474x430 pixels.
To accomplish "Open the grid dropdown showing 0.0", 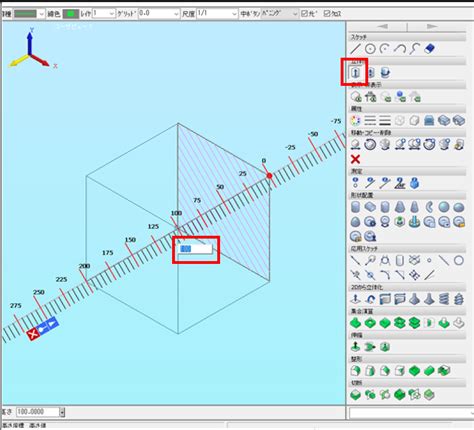I will tap(159, 14).
